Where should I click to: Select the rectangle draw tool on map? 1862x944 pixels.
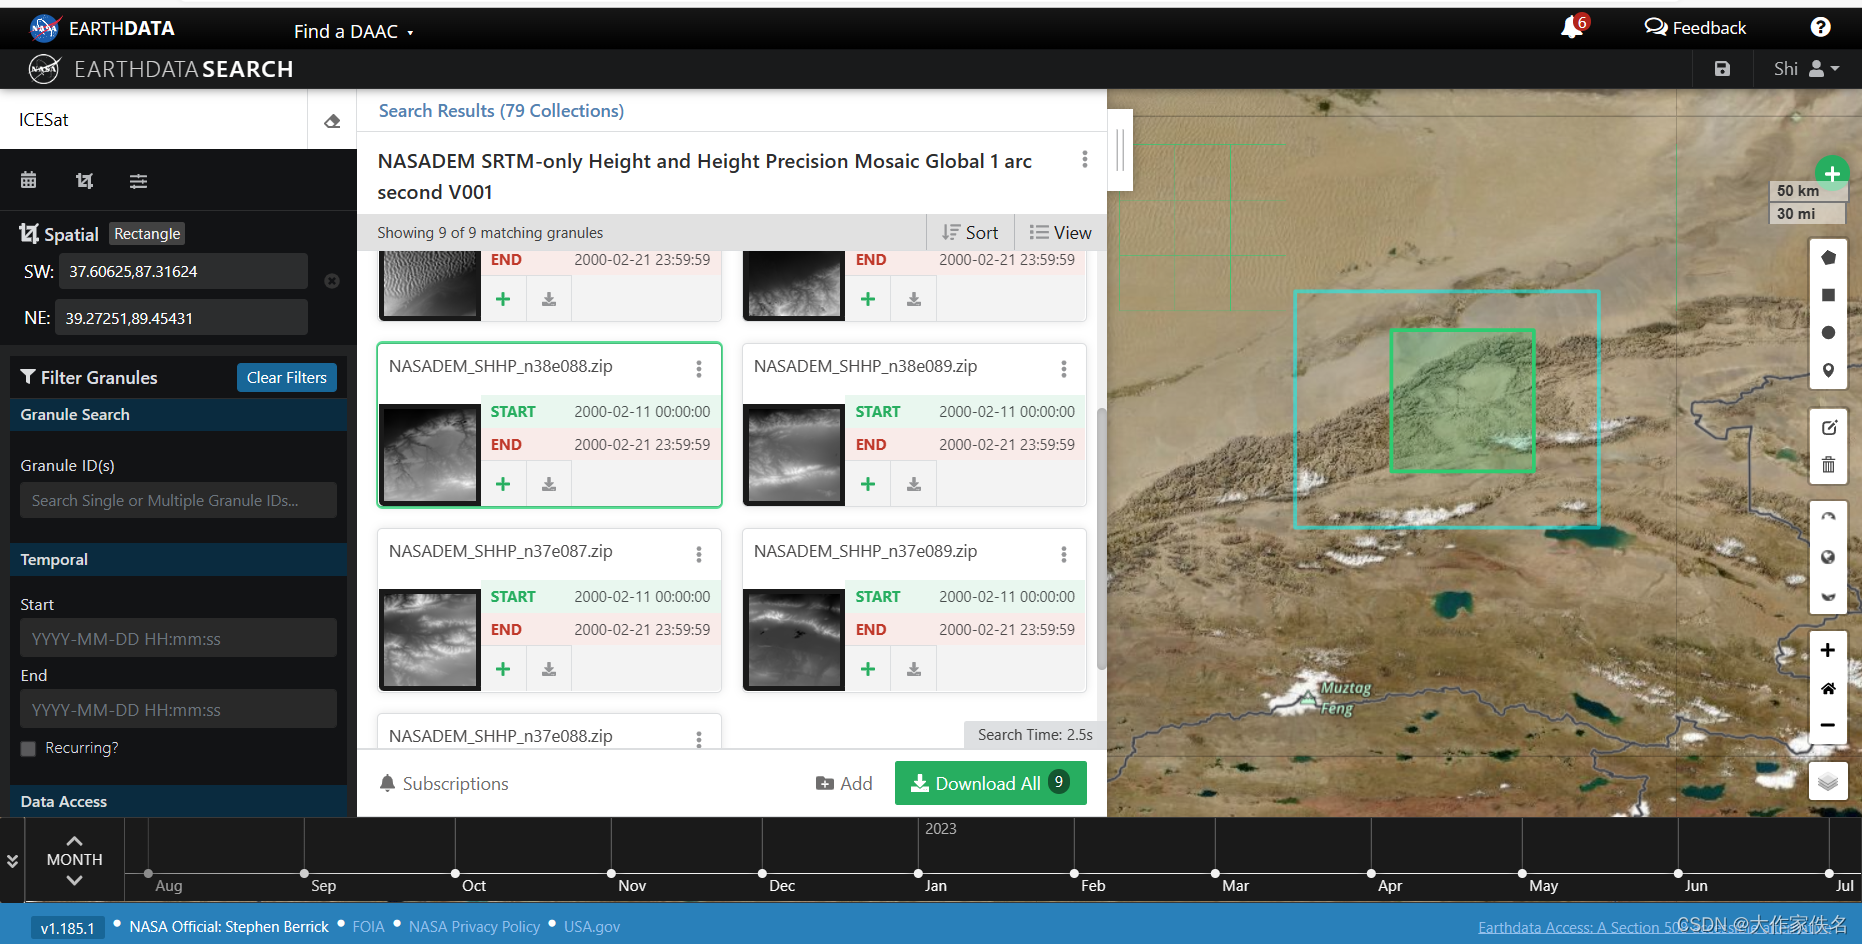(1828, 295)
